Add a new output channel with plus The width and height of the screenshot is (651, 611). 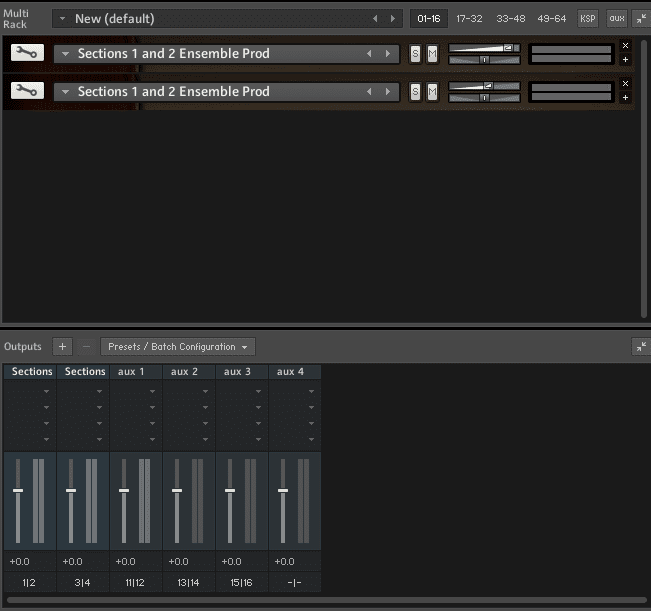pyautogui.click(x=62, y=347)
